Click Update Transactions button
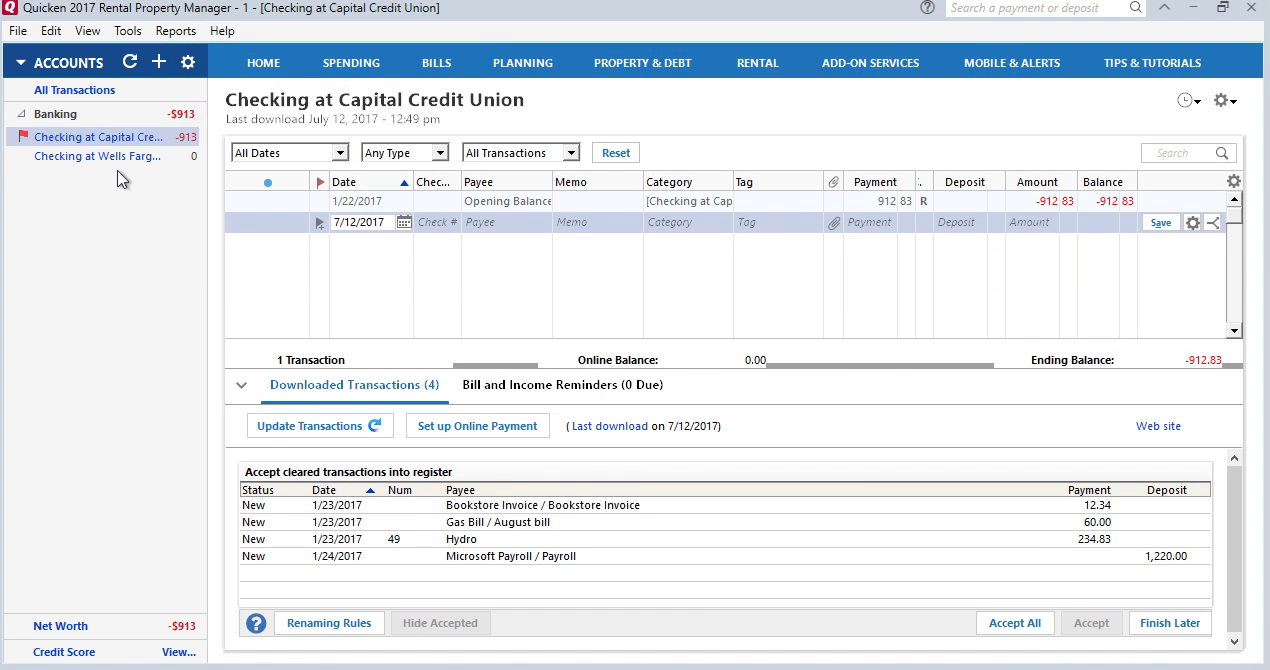Viewport: 1270px width, 670px height. coord(320,426)
